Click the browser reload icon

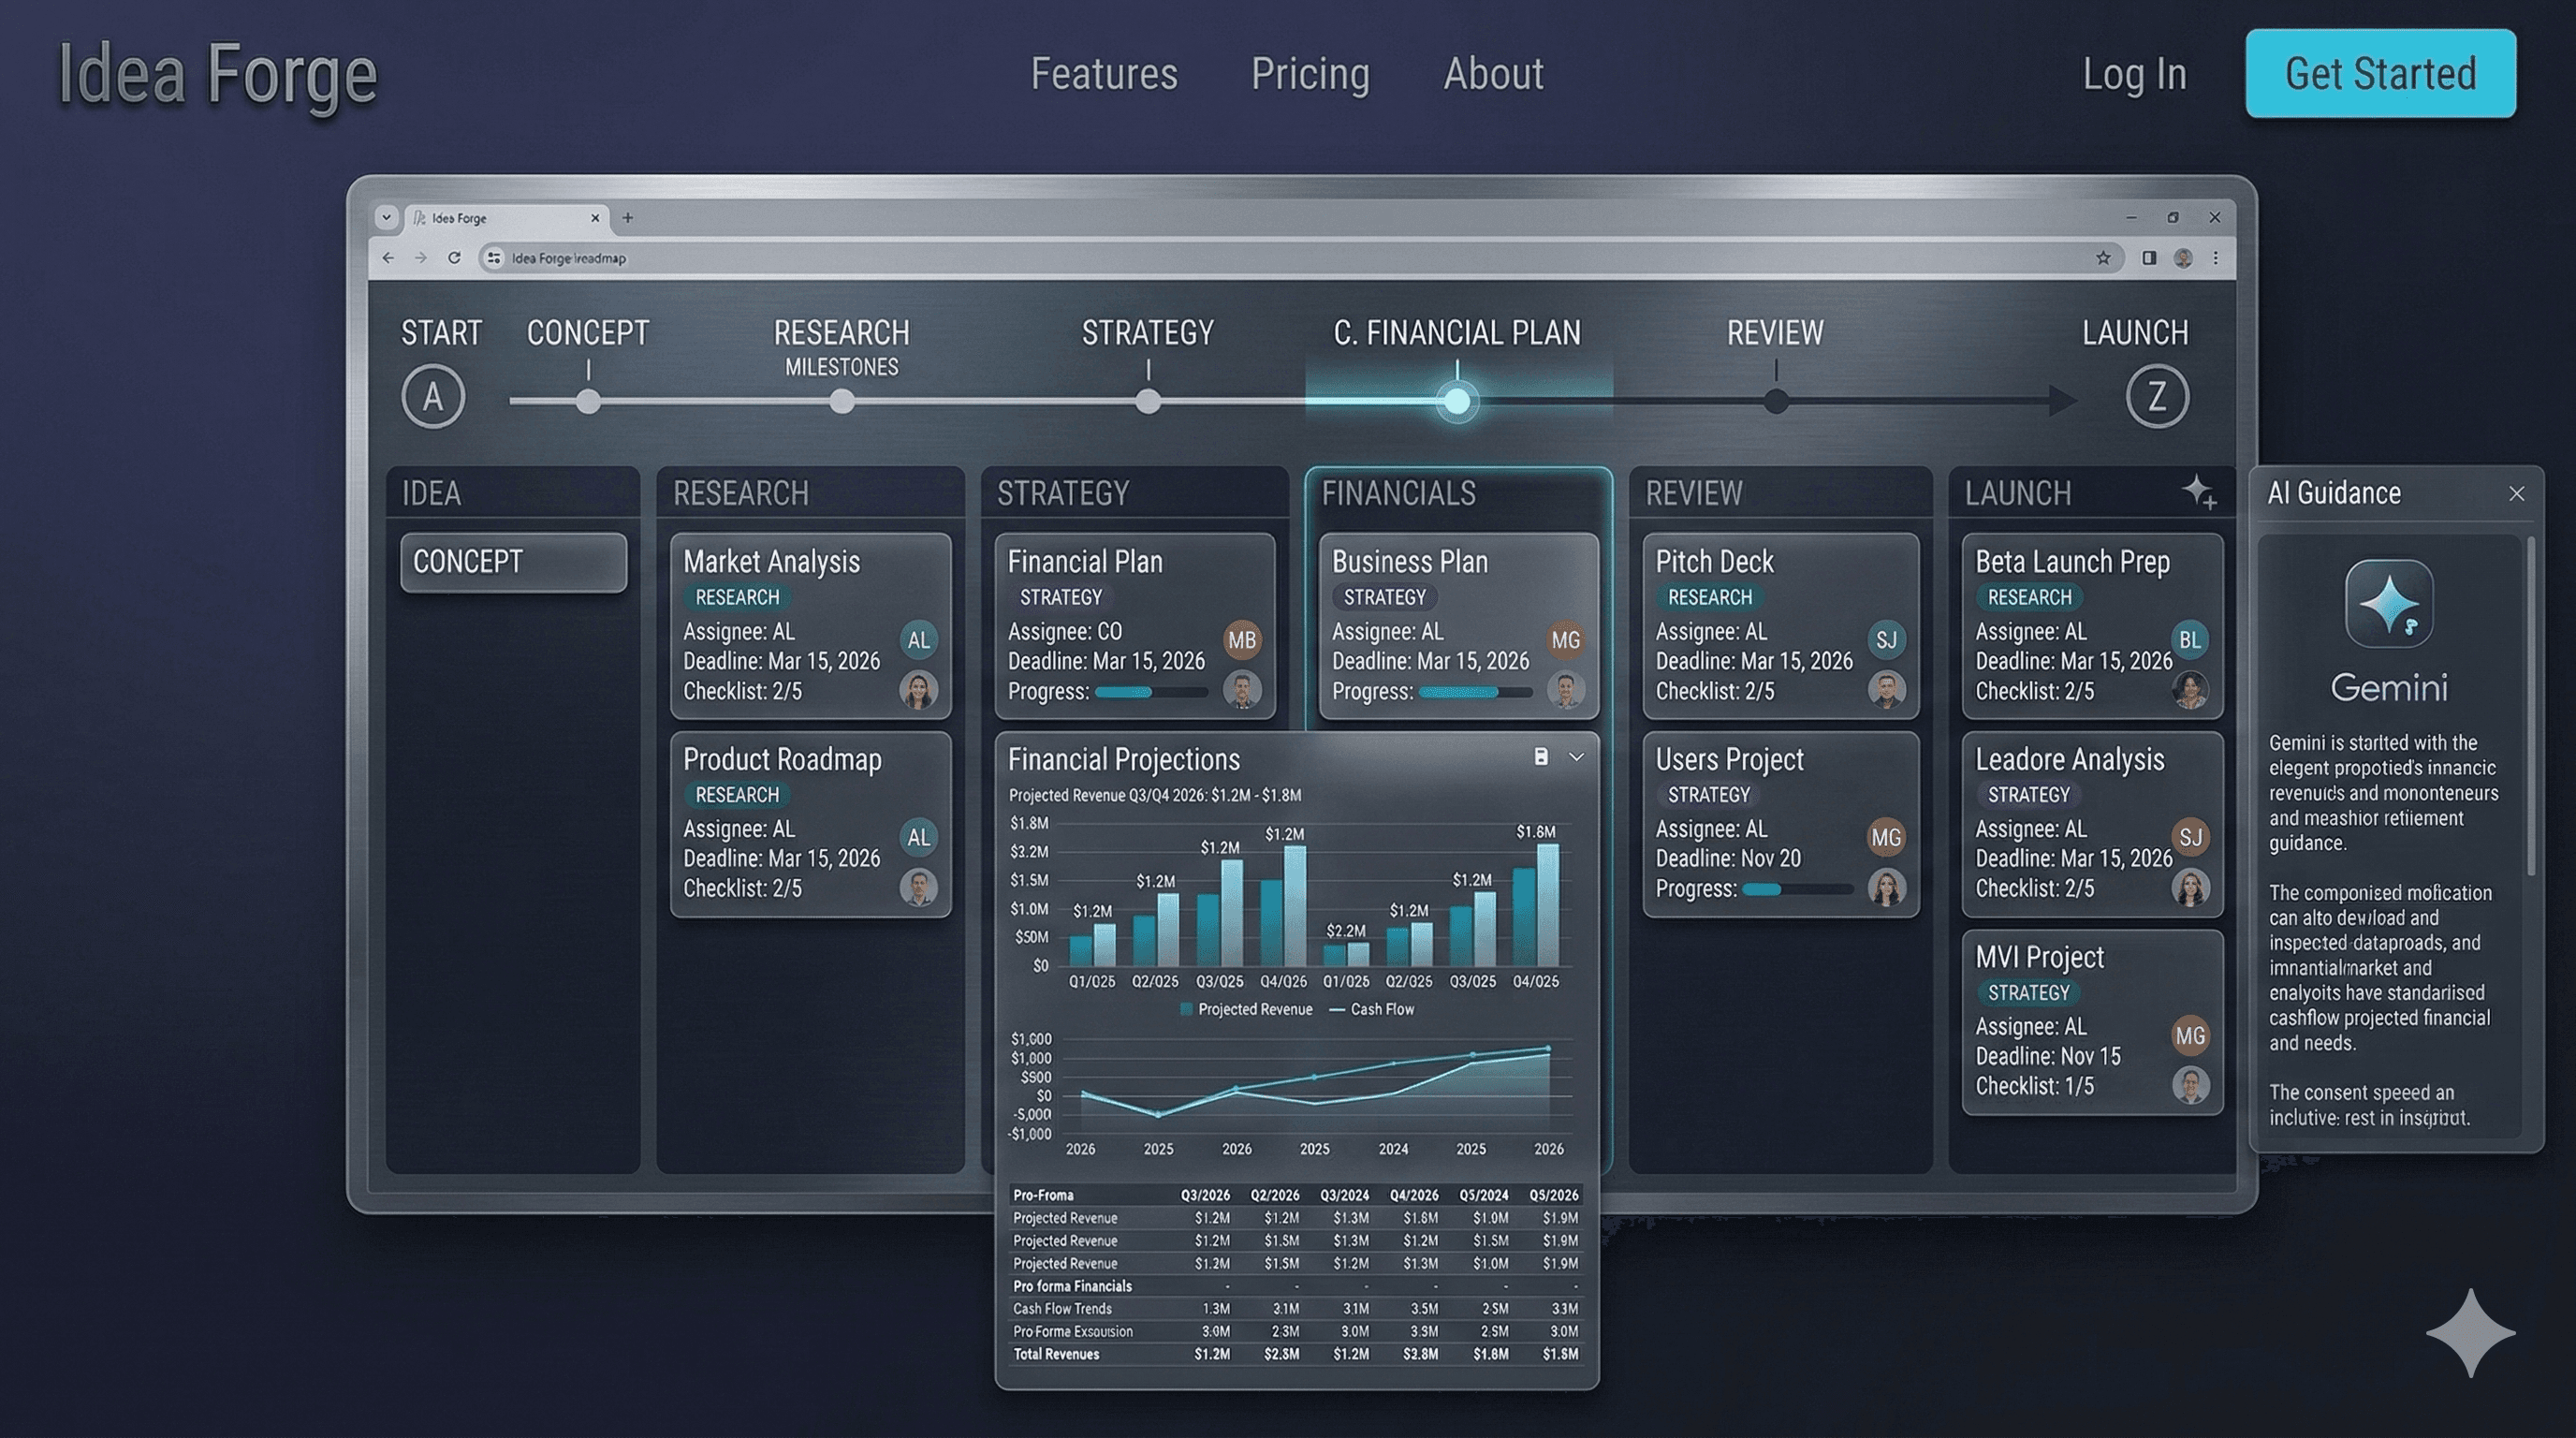pyautogui.click(x=456, y=258)
